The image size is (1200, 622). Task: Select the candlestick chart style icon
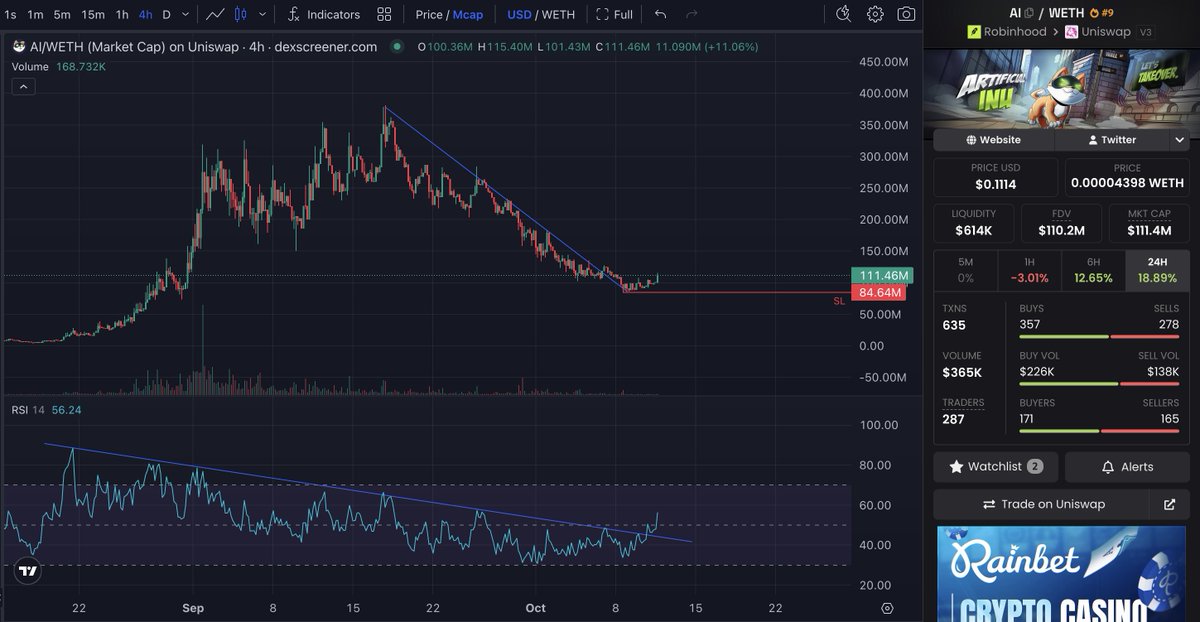241,15
